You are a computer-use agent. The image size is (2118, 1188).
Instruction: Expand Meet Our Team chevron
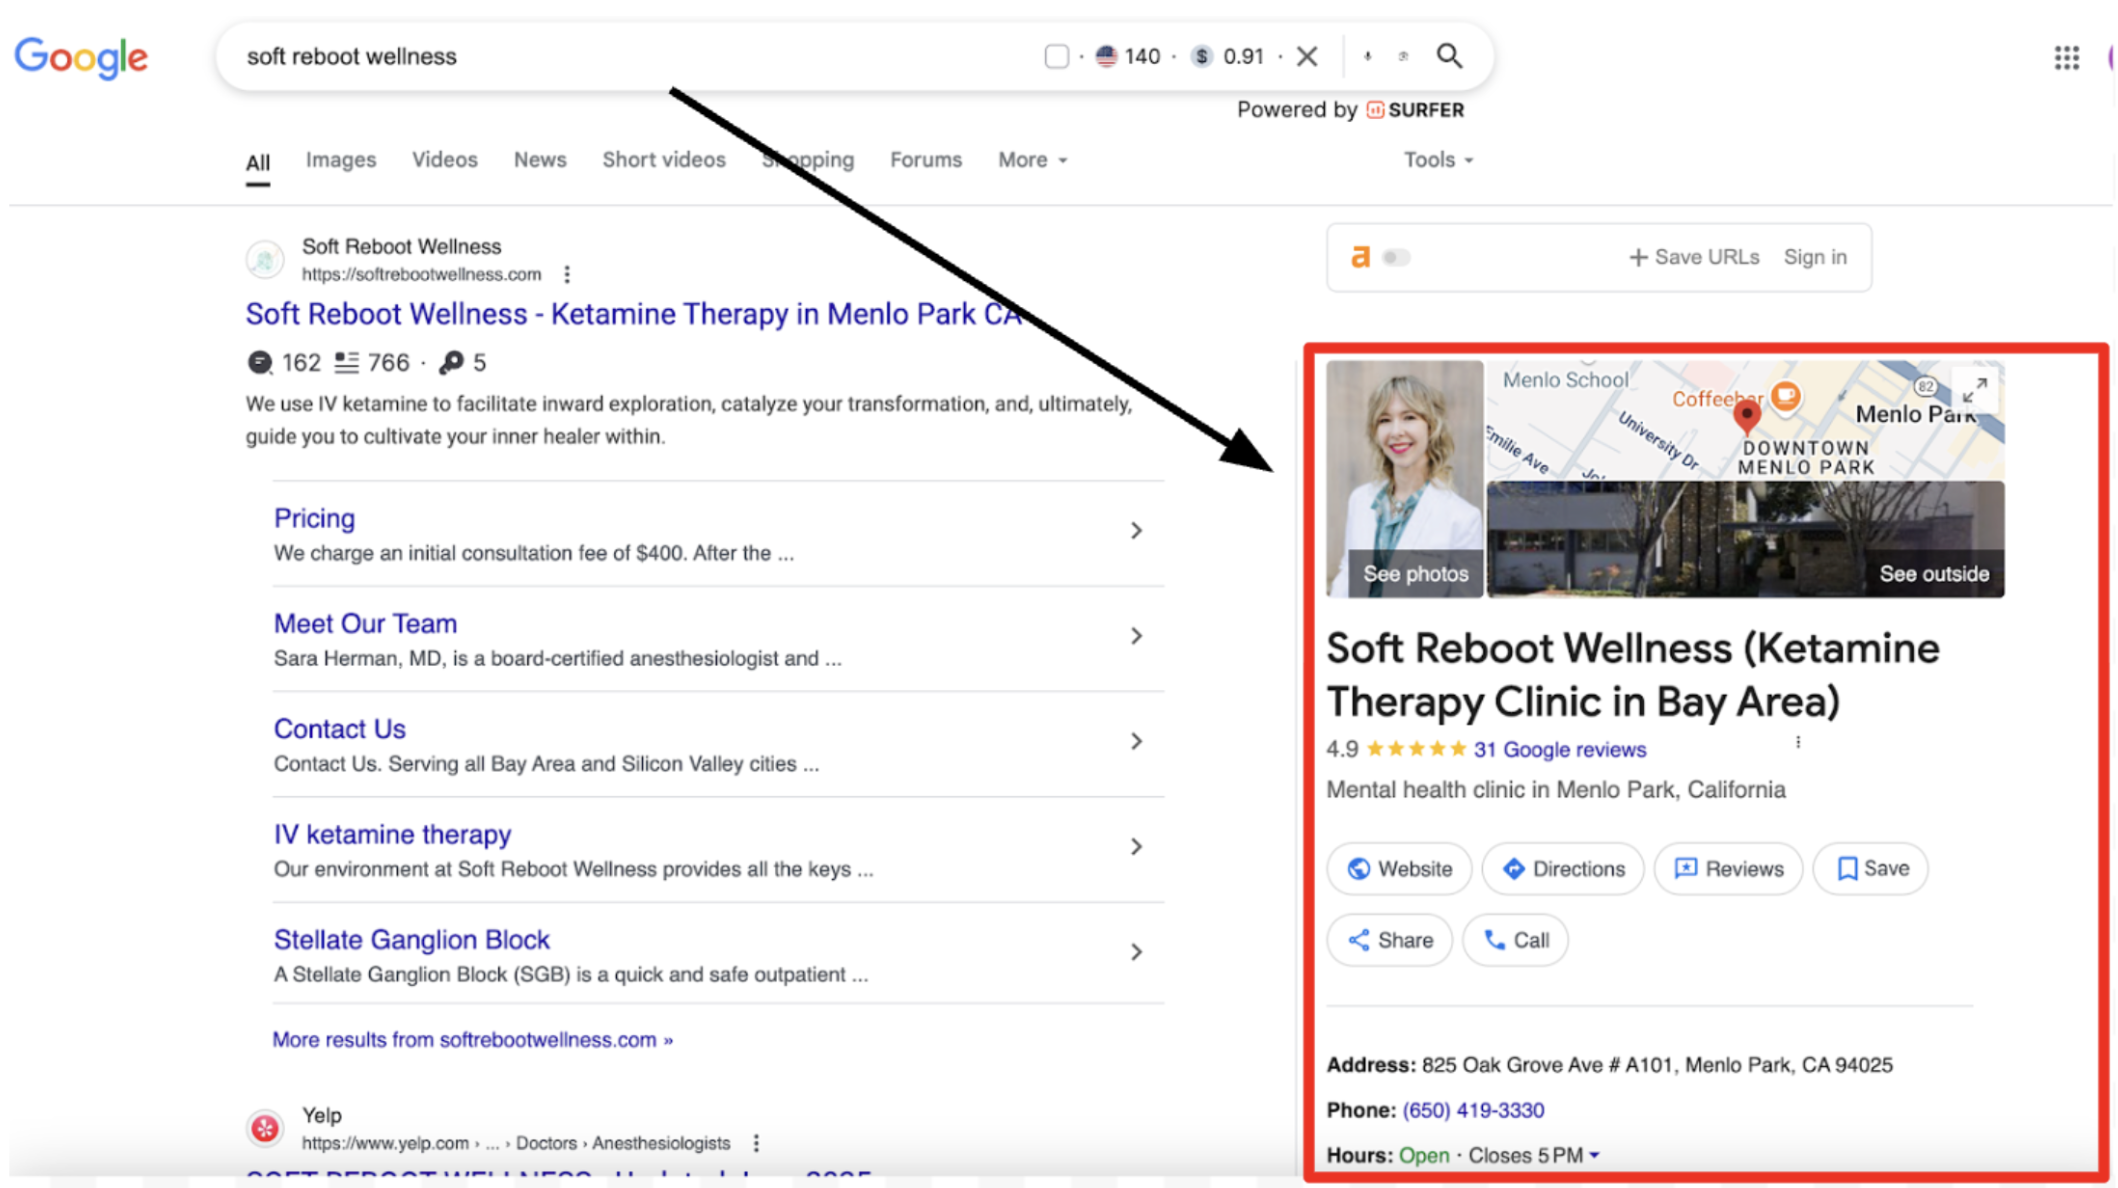coord(1136,636)
